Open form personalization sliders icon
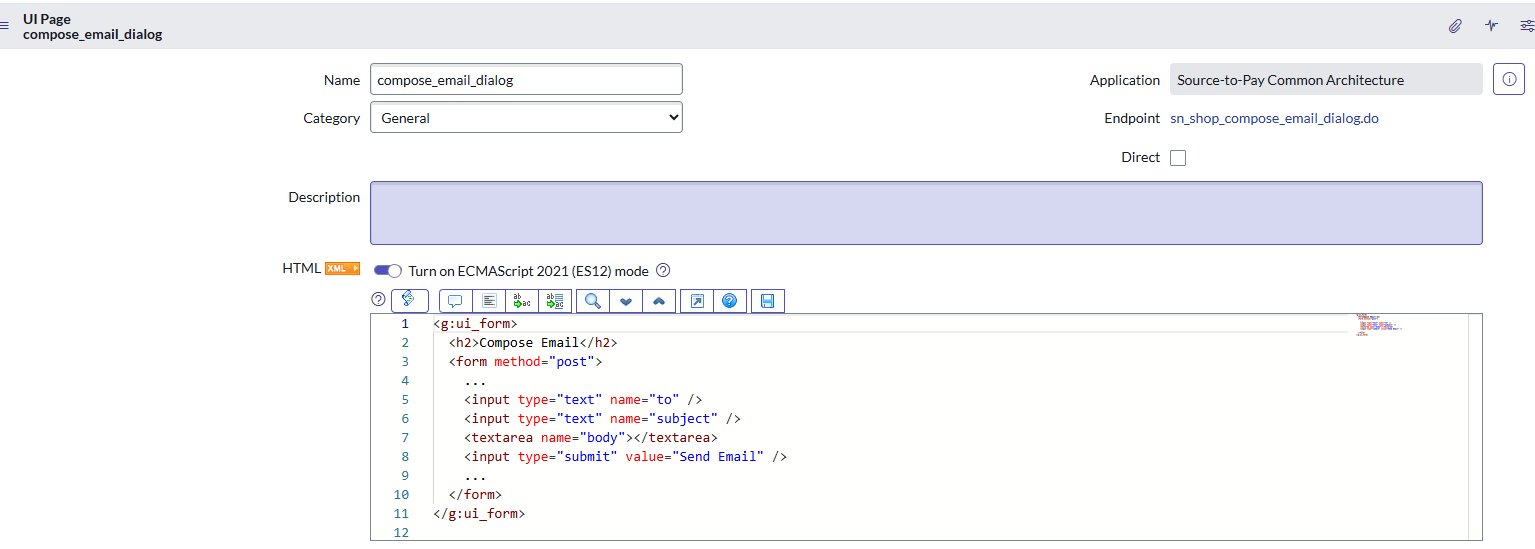 pyautogui.click(x=1527, y=26)
